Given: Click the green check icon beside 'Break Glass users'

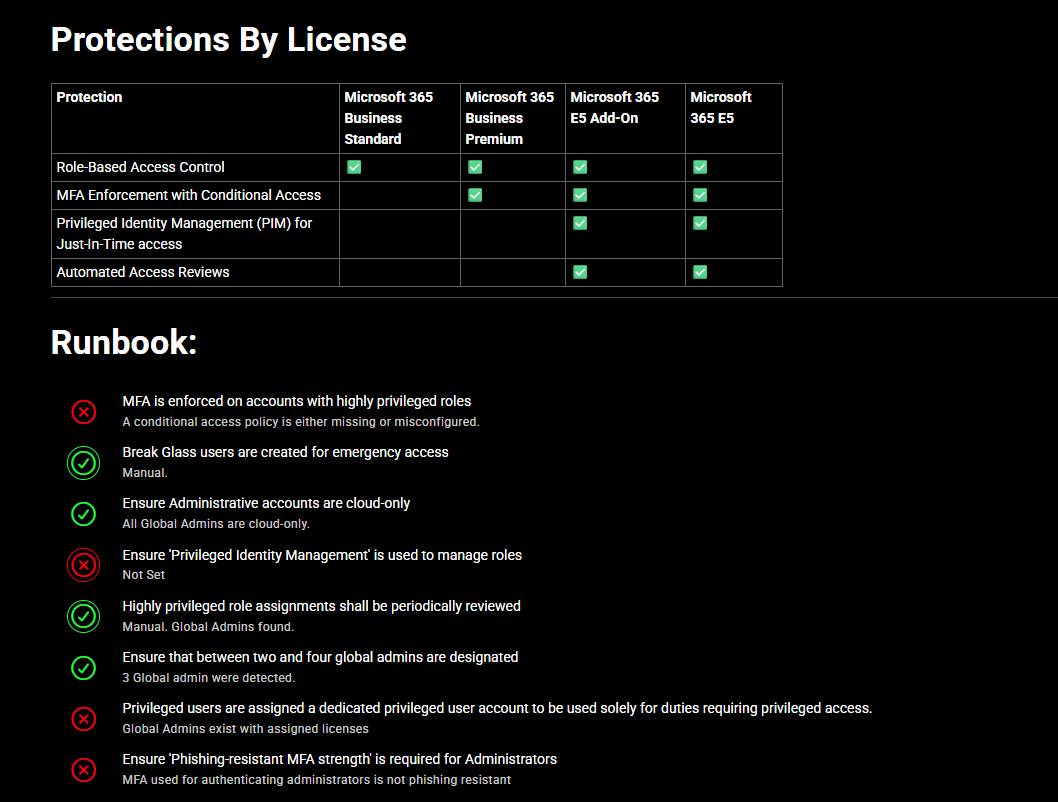Looking at the screenshot, I should [x=83, y=462].
